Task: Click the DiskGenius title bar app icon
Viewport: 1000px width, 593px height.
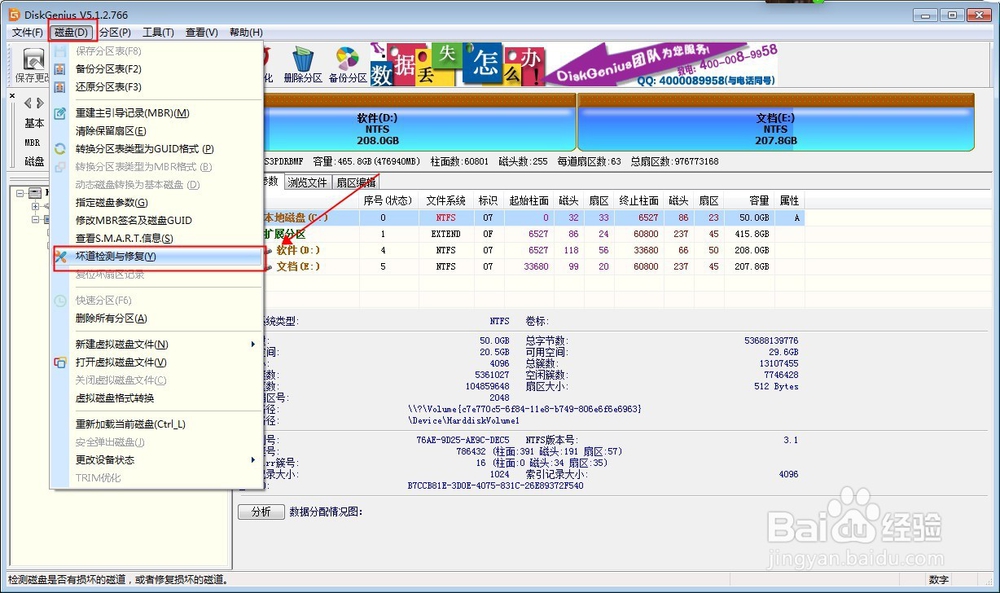Action: point(14,14)
